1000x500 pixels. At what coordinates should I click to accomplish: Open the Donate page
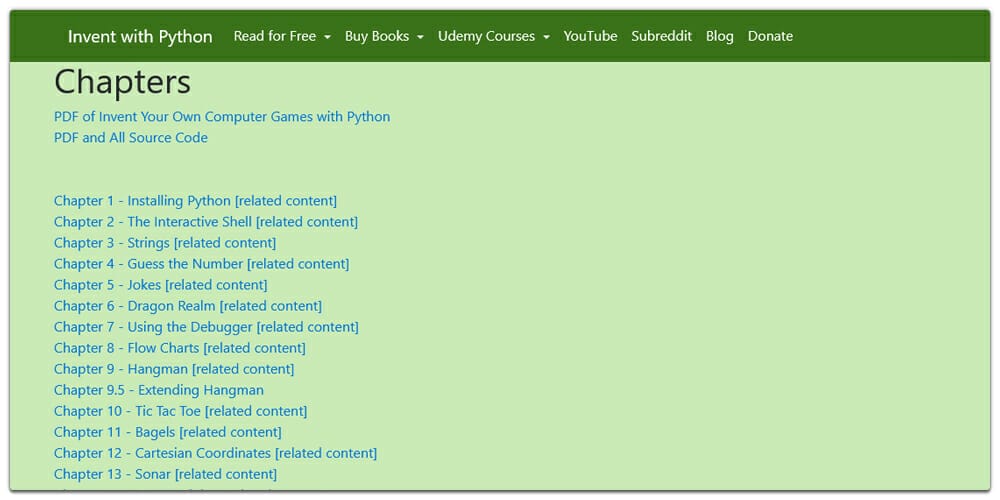pos(770,36)
